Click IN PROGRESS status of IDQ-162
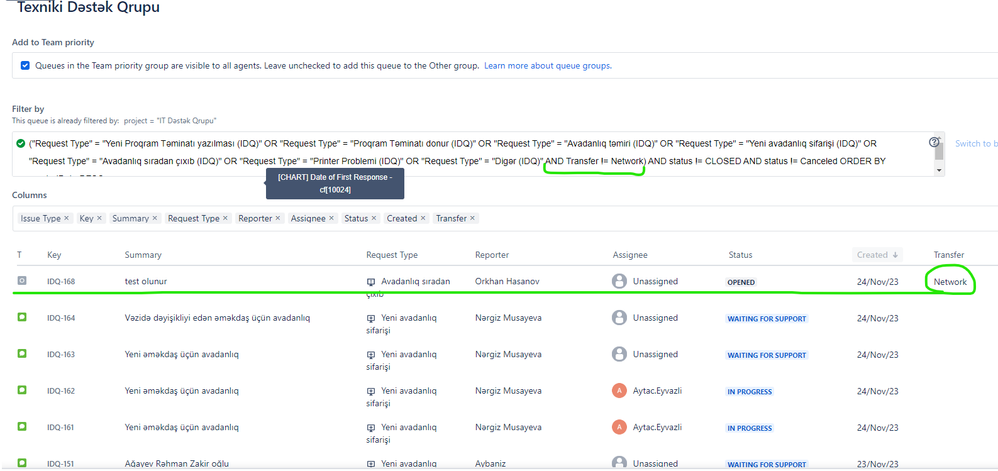The height and width of the screenshot is (471, 998). click(x=750, y=391)
